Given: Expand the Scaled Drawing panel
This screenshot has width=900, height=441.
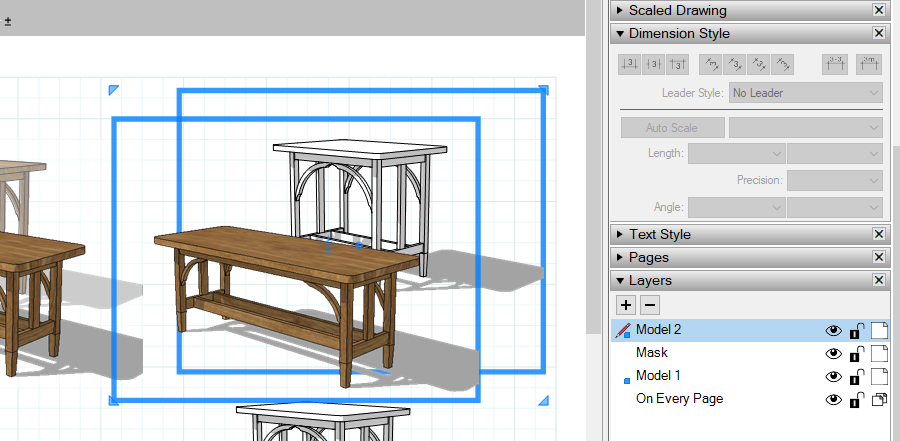Looking at the screenshot, I should click(x=619, y=10).
